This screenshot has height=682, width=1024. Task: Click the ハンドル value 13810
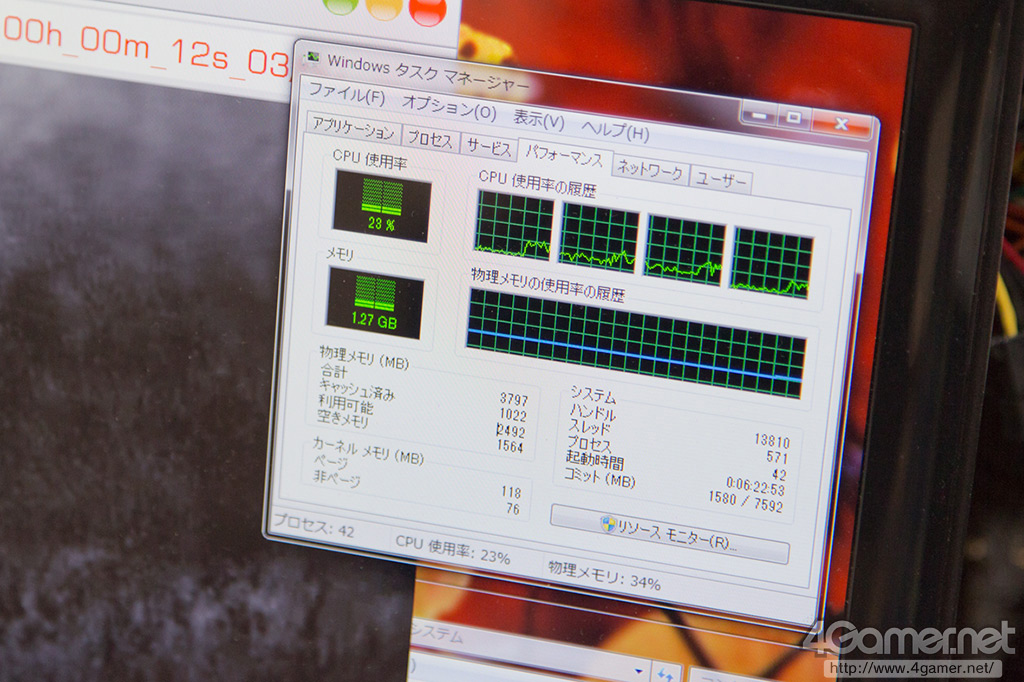click(x=772, y=441)
